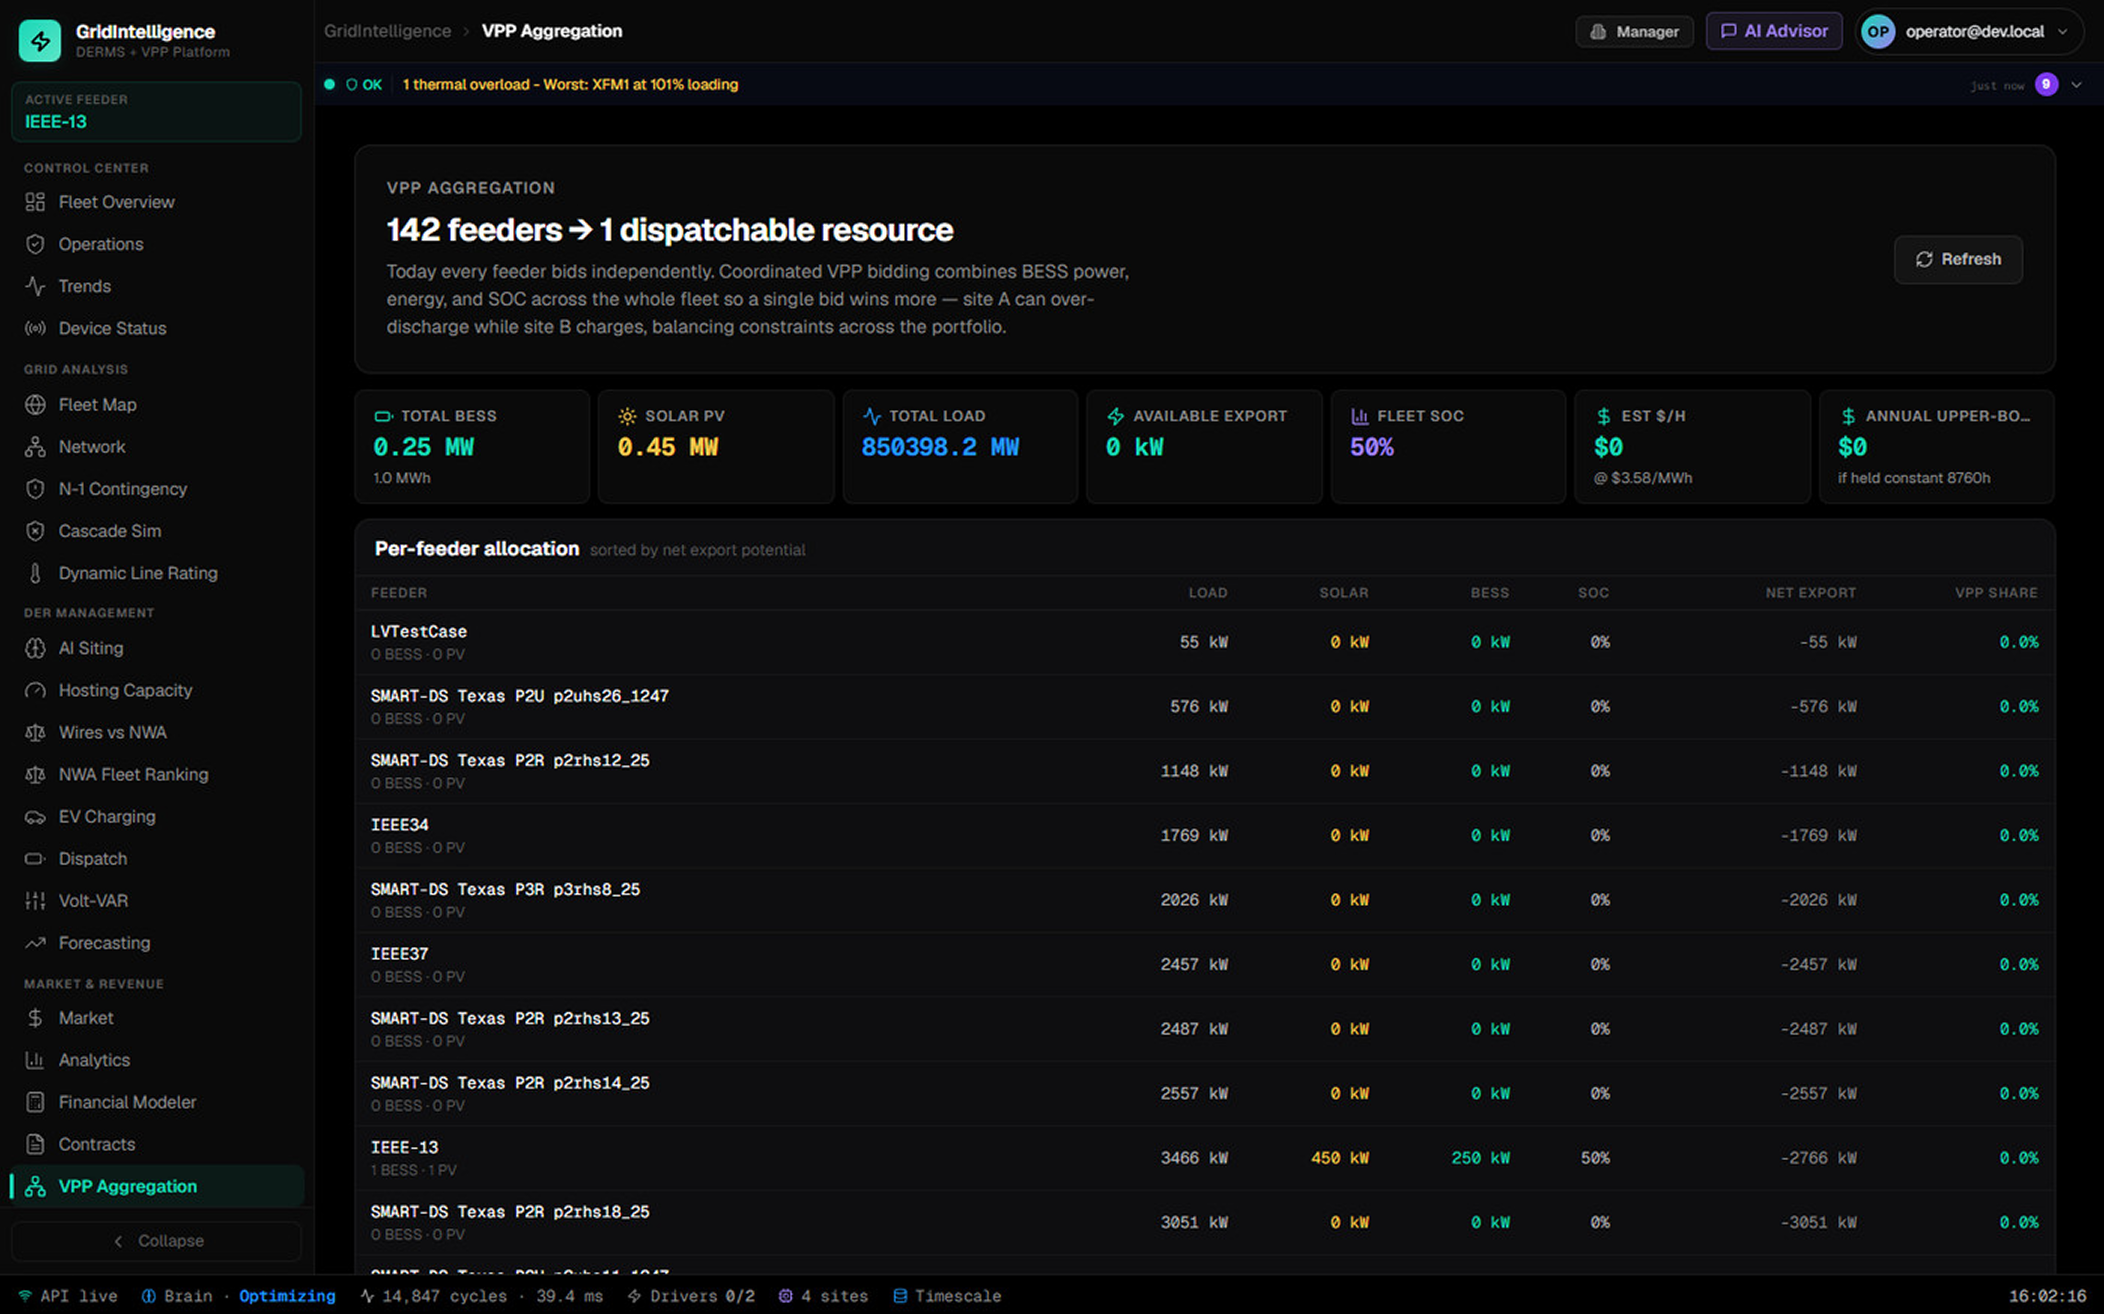Click the GridIntelligence lightning logo icon
Image resolution: width=2104 pixels, height=1314 pixels.
pyautogui.click(x=40, y=40)
